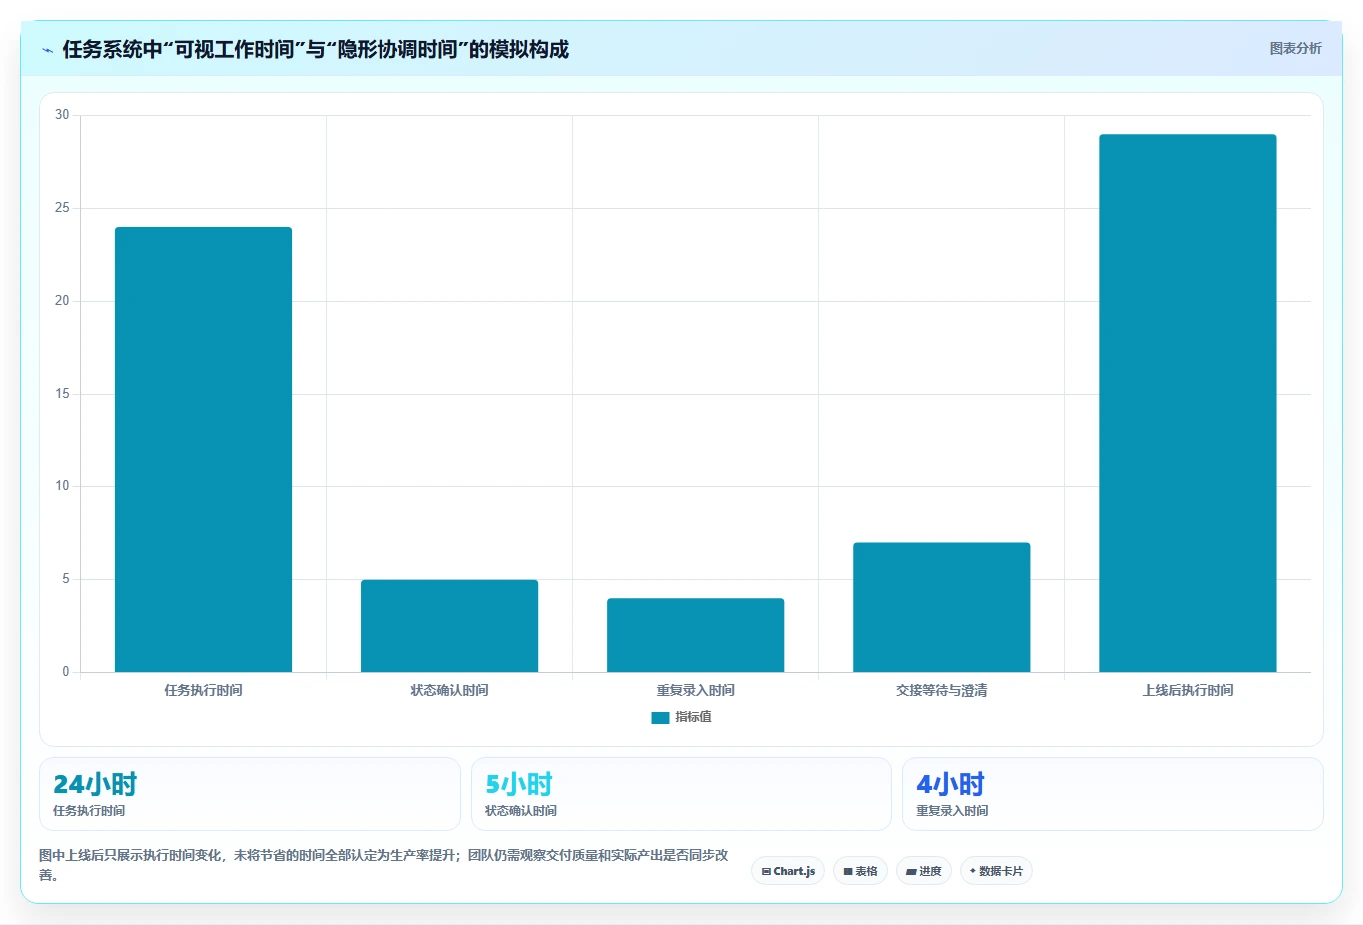Click the y-axis value 30

pos(62,115)
